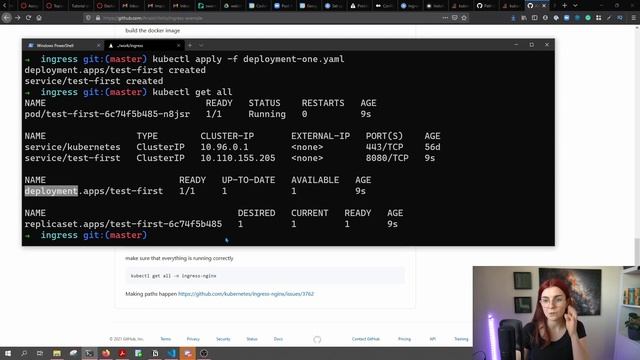Open Task View on the taskbar
Viewport: 640px width, 360px height.
[x=40, y=353]
